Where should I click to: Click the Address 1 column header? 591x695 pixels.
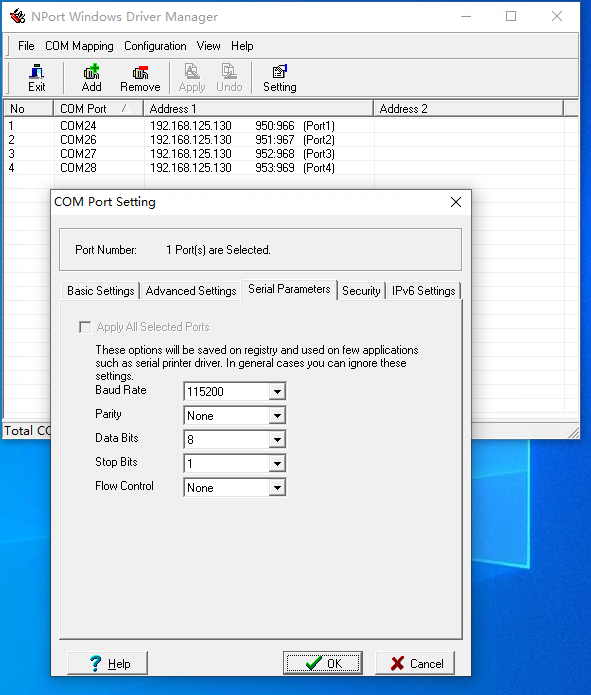point(258,109)
